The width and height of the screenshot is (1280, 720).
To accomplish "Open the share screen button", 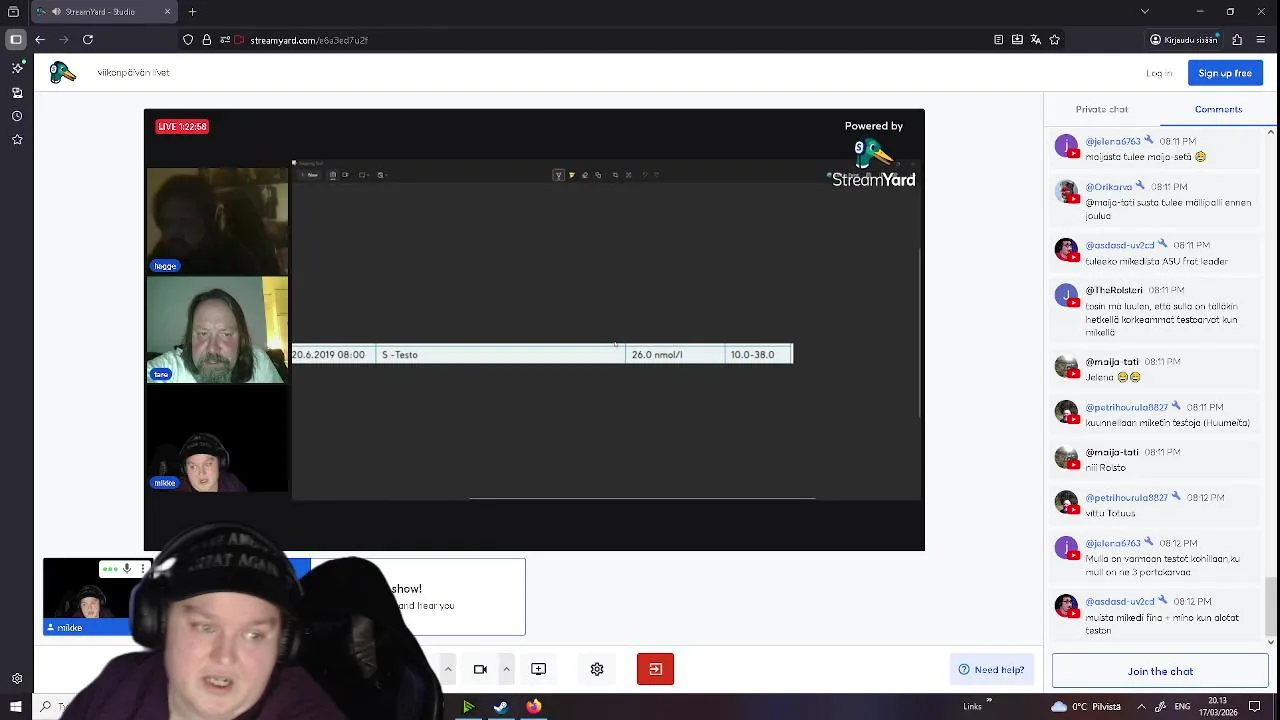I will [x=538, y=669].
